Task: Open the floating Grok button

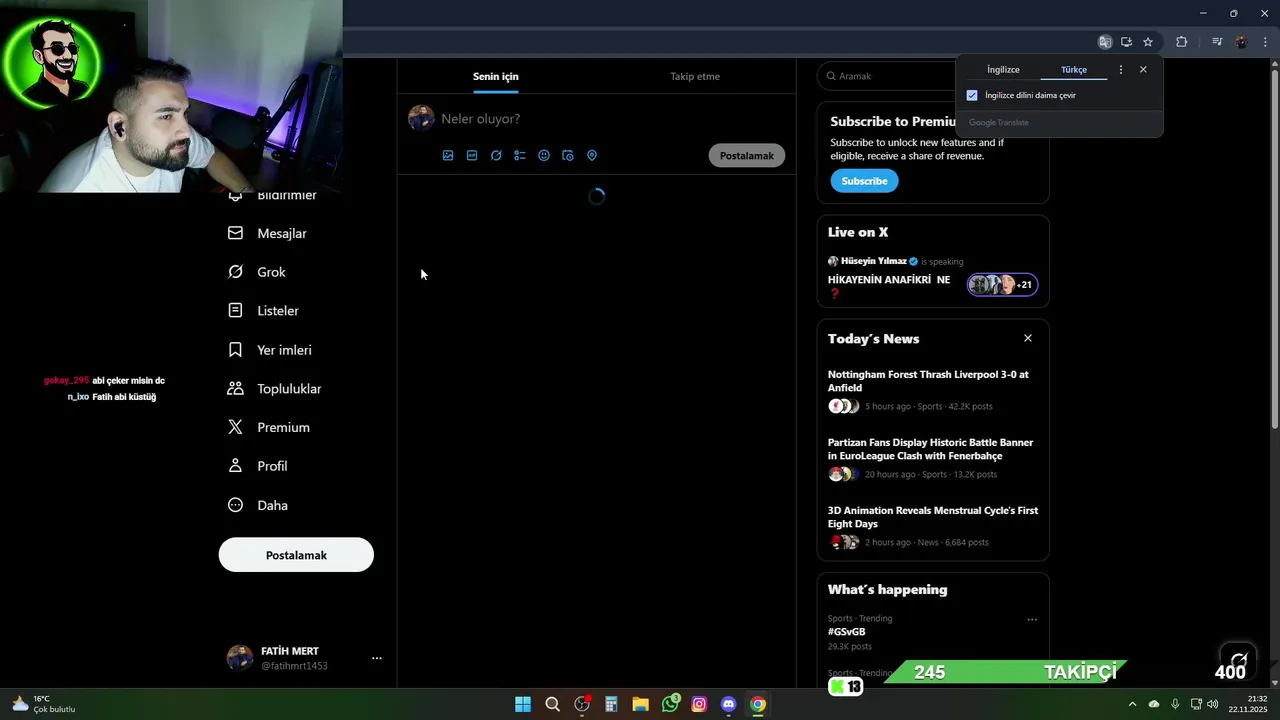Action: (x=1239, y=658)
